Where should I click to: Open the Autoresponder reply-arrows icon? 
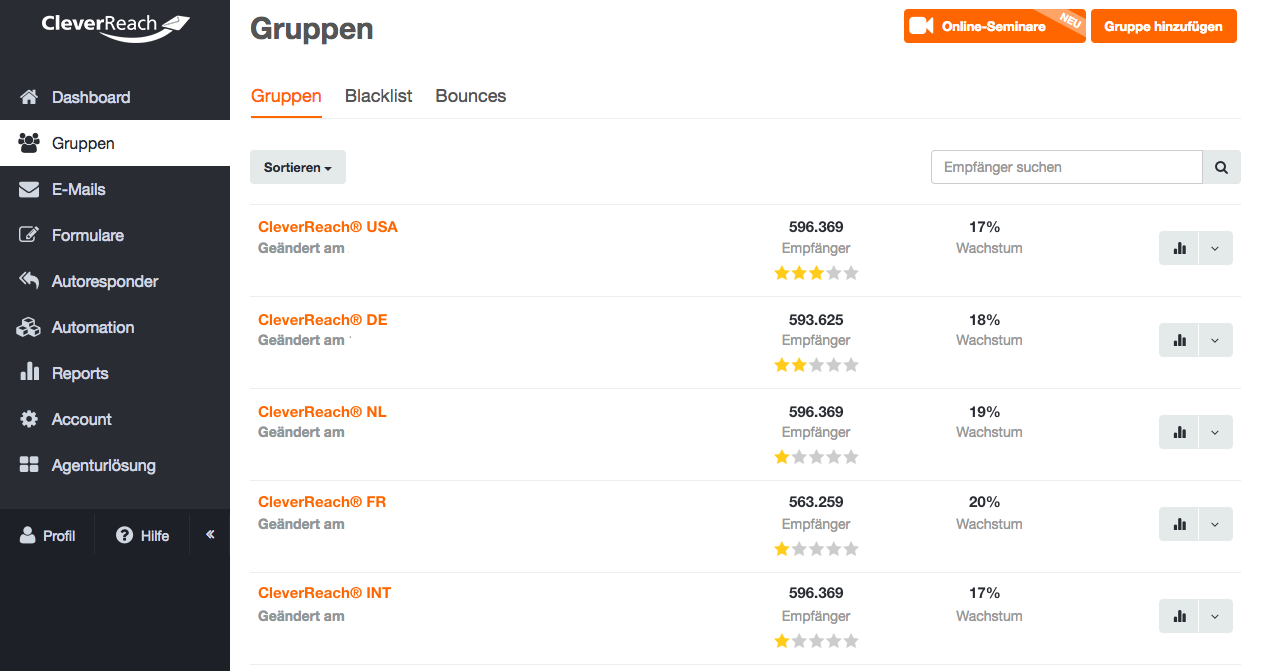coord(29,281)
